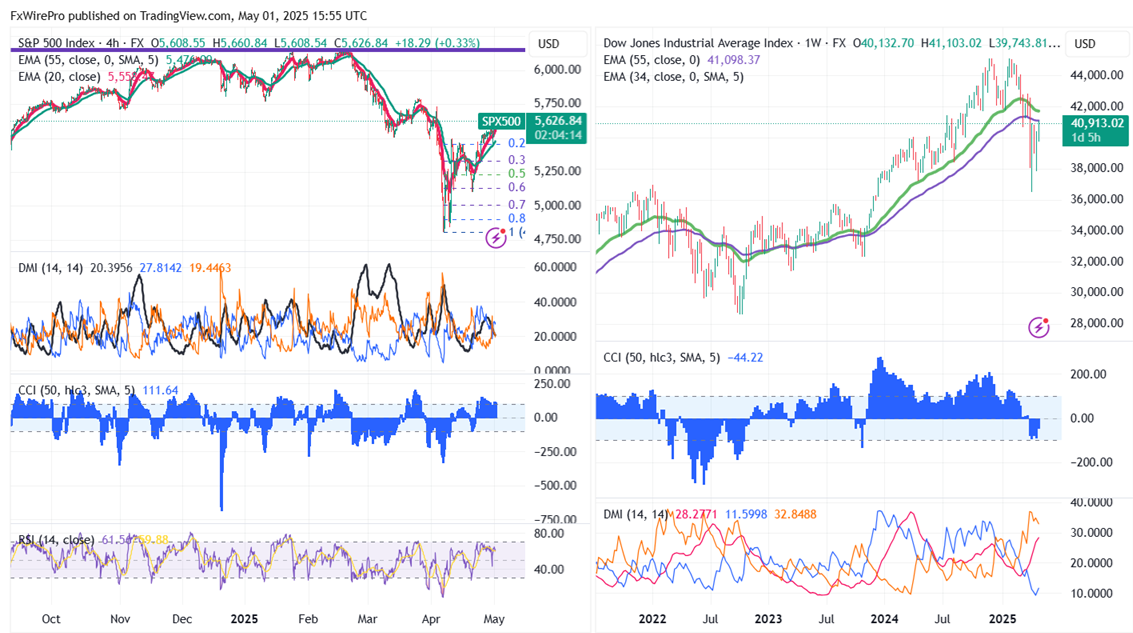Screen dimensions: 1133x633
Task: Select the CCI legend showing -44.22
Action: point(684,357)
